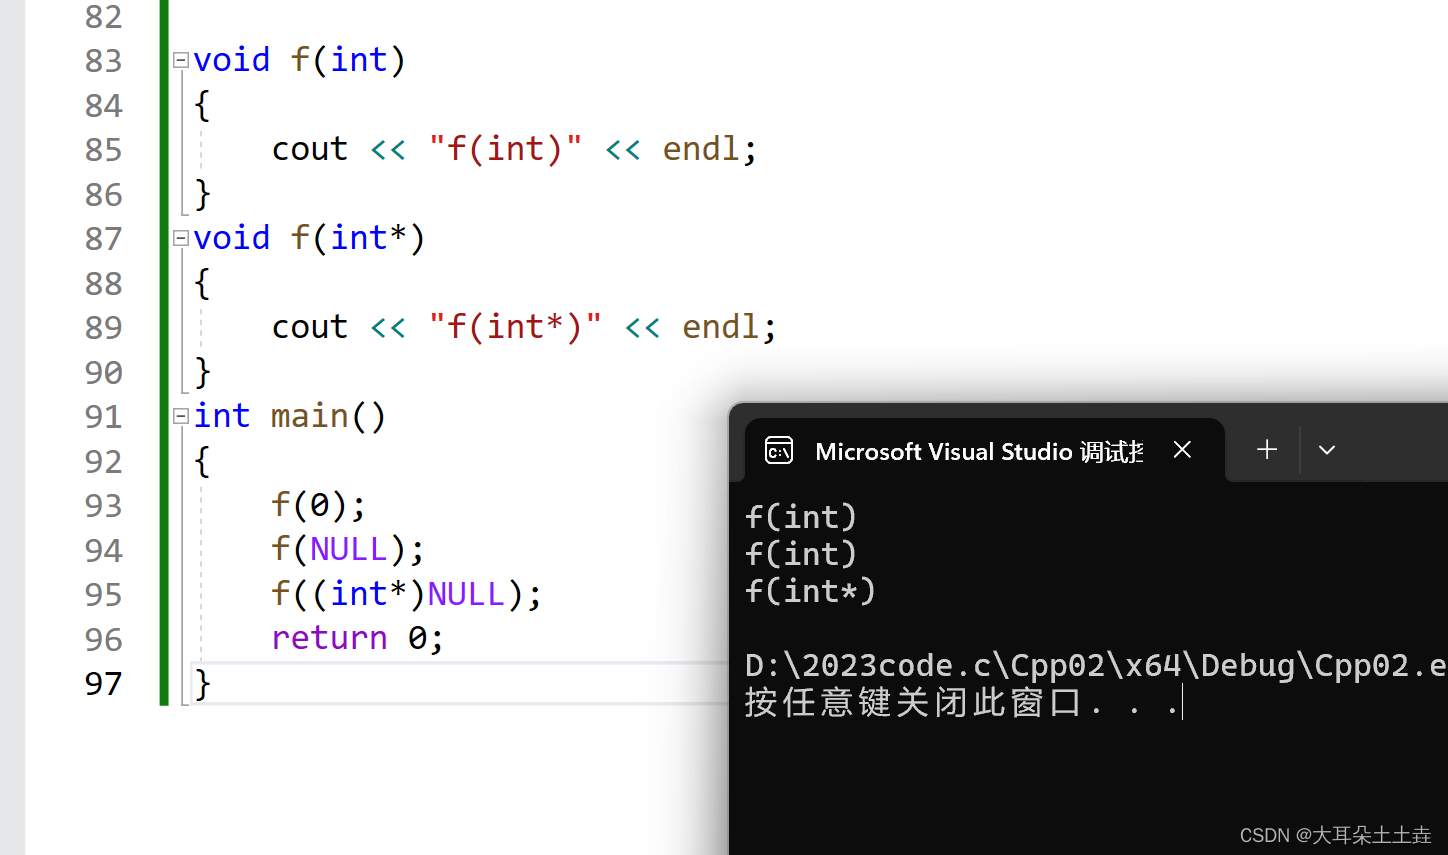Click the closing brace on line 97
Screen dimensions: 1448x855
203,683
